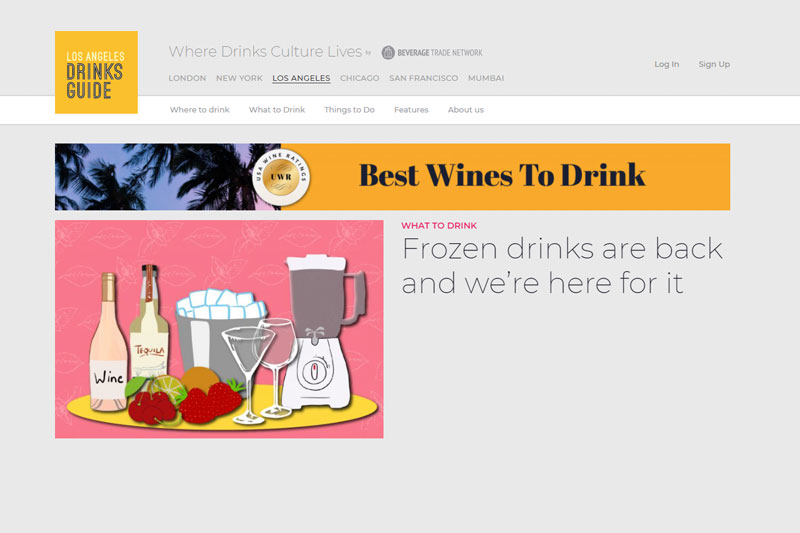Go to the San Francisco guide
Viewport: 800px width, 533px height.
click(423, 78)
